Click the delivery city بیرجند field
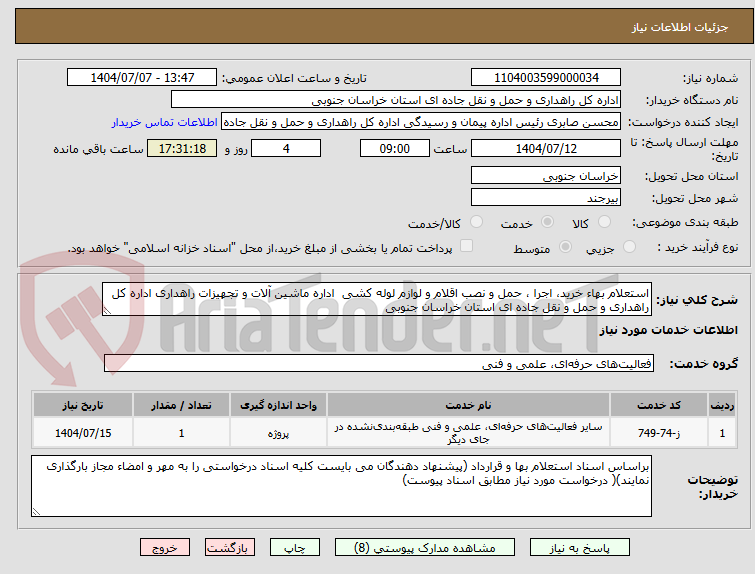The image size is (755, 574). (546, 197)
